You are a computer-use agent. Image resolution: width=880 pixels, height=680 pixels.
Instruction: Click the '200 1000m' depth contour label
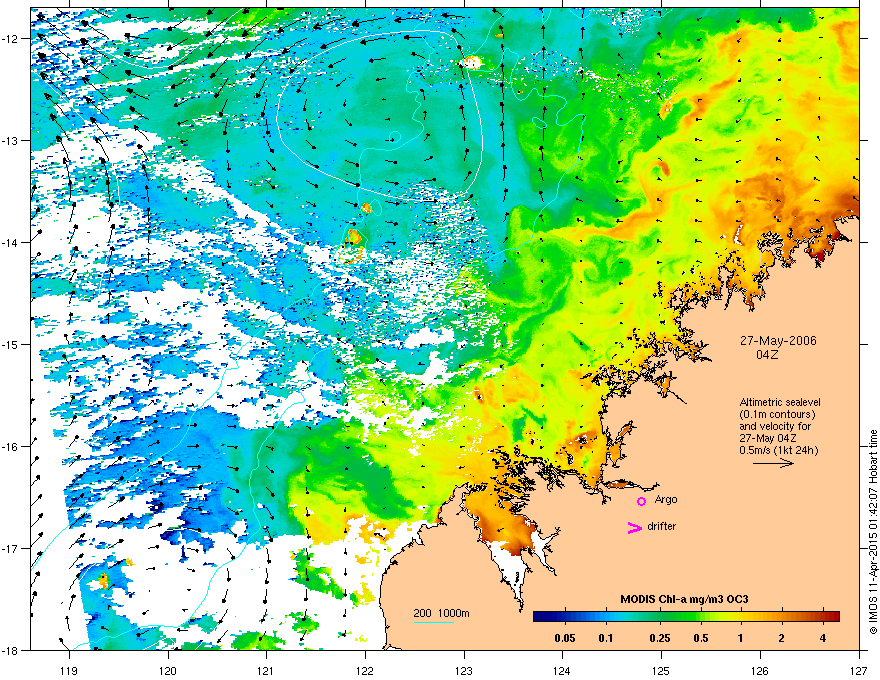point(441,613)
